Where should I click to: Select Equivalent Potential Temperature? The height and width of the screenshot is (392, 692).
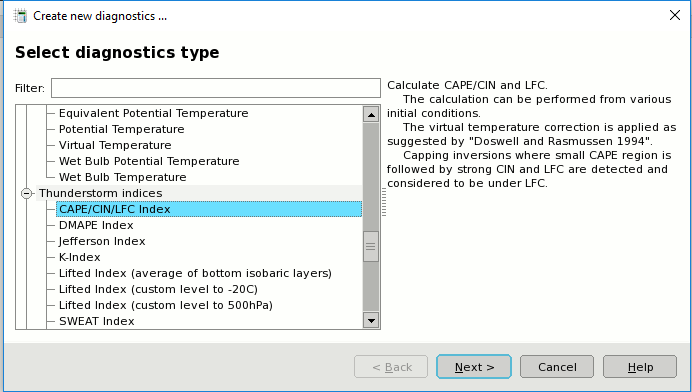154,113
